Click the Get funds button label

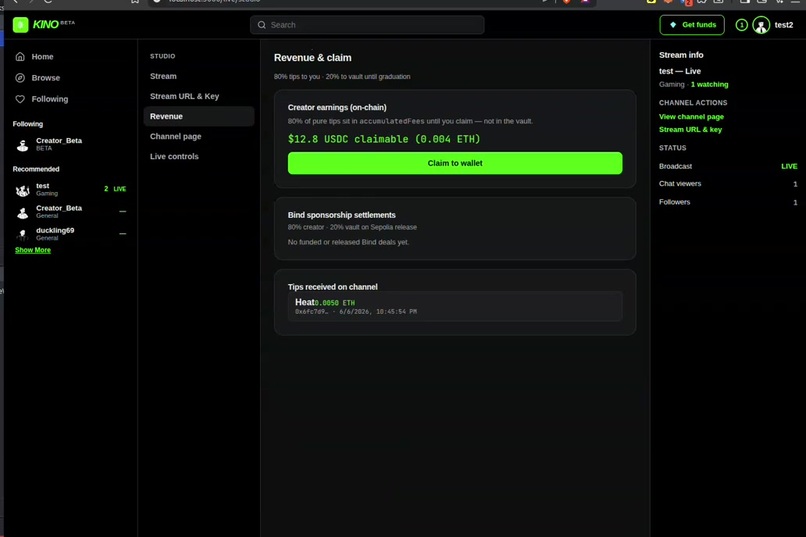pos(699,25)
